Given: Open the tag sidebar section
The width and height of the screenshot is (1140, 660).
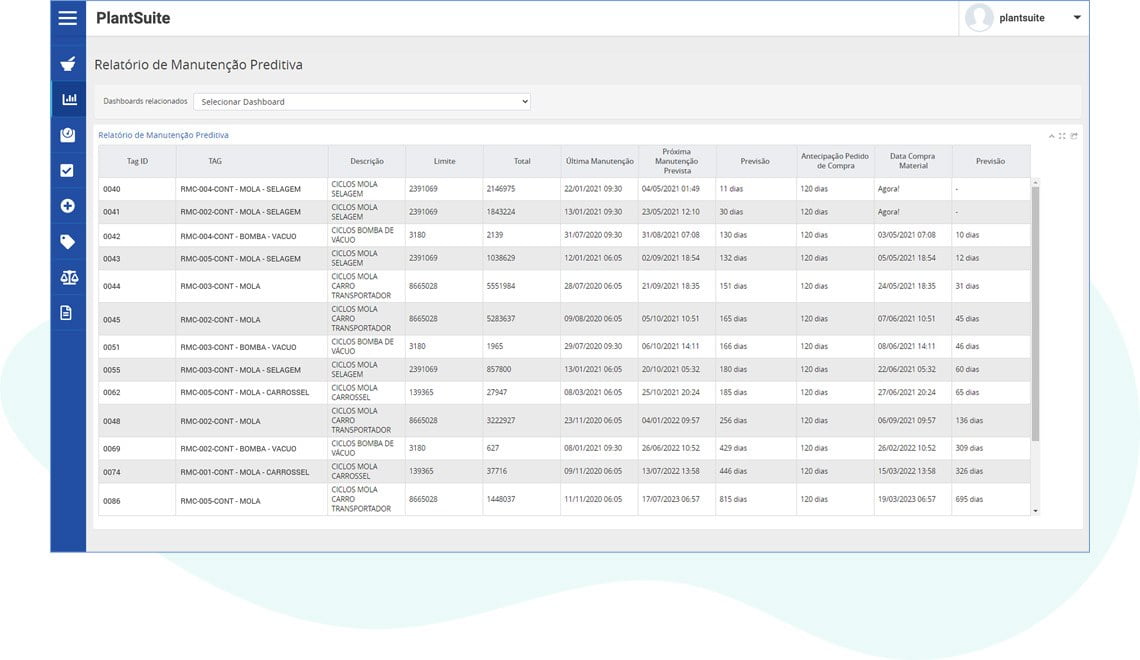Looking at the screenshot, I should [68, 242].
